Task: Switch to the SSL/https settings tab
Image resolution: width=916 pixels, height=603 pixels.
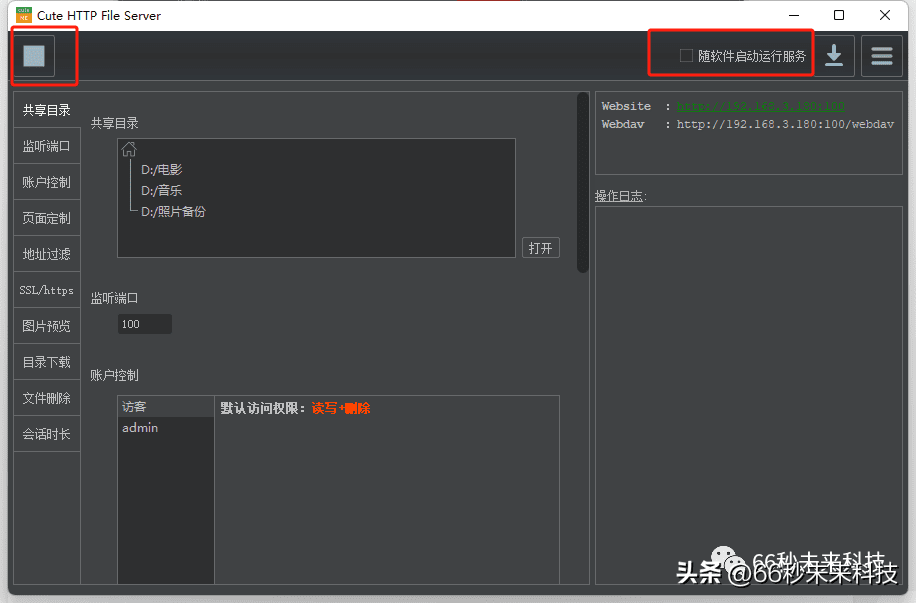Action: [46, 289]
